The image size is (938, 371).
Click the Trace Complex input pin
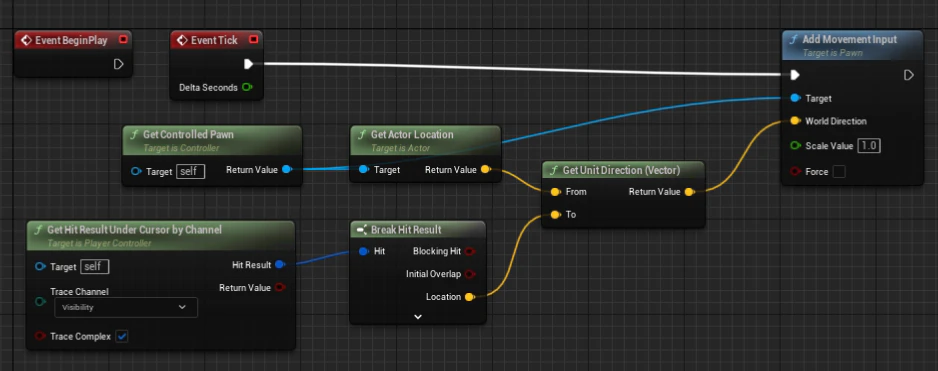[41, 336]
